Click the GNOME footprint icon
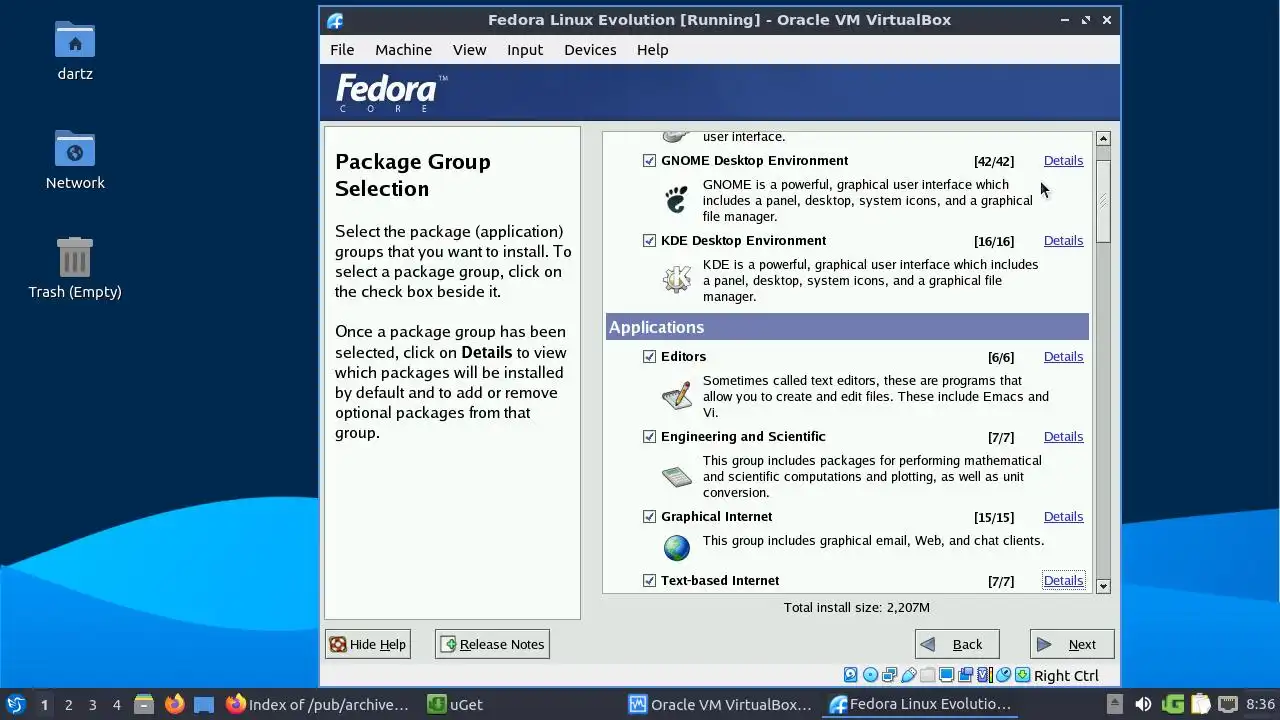 (677, 199)
